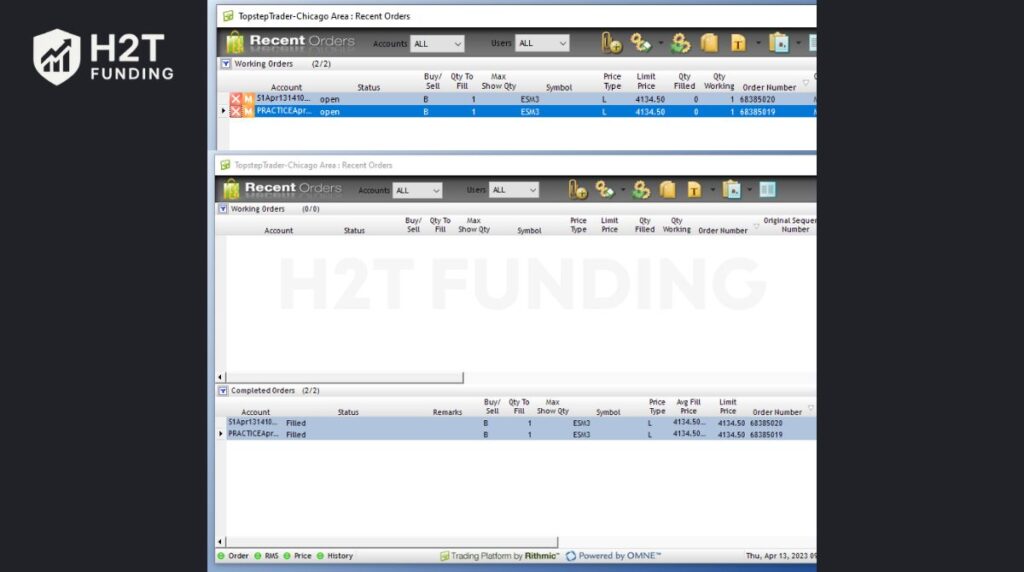Image resolution: width=1024 pixels, height=572 pixels.
Task: Cancel the PRACTICEApr open order with X
Action: [x=236, y=112]
